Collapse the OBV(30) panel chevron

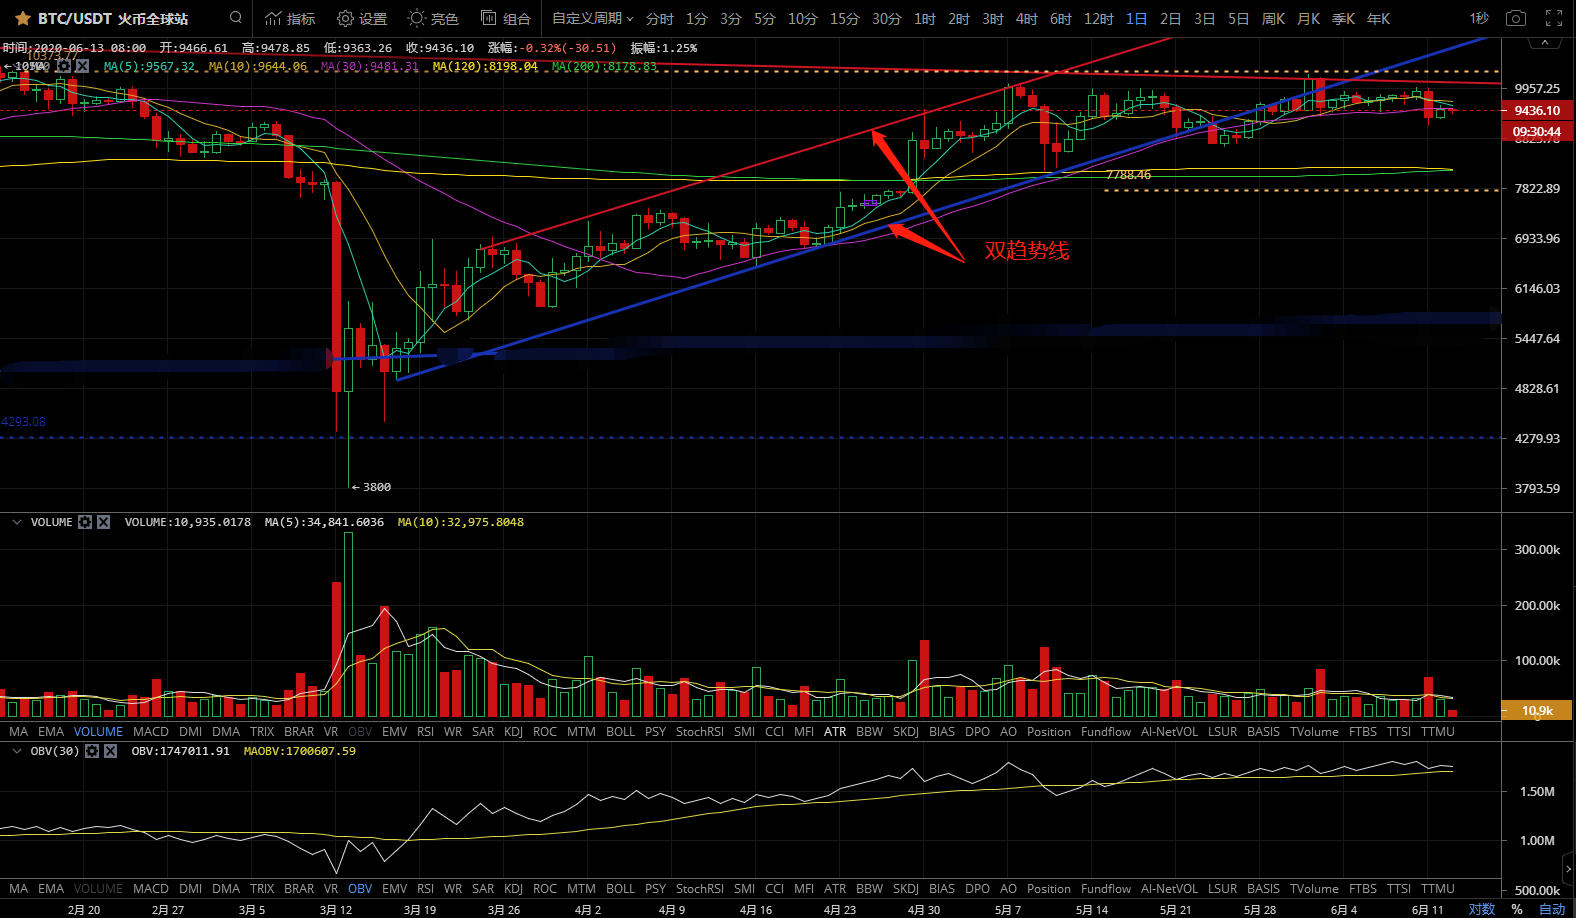pyautogui.click(x=17, y=751)
